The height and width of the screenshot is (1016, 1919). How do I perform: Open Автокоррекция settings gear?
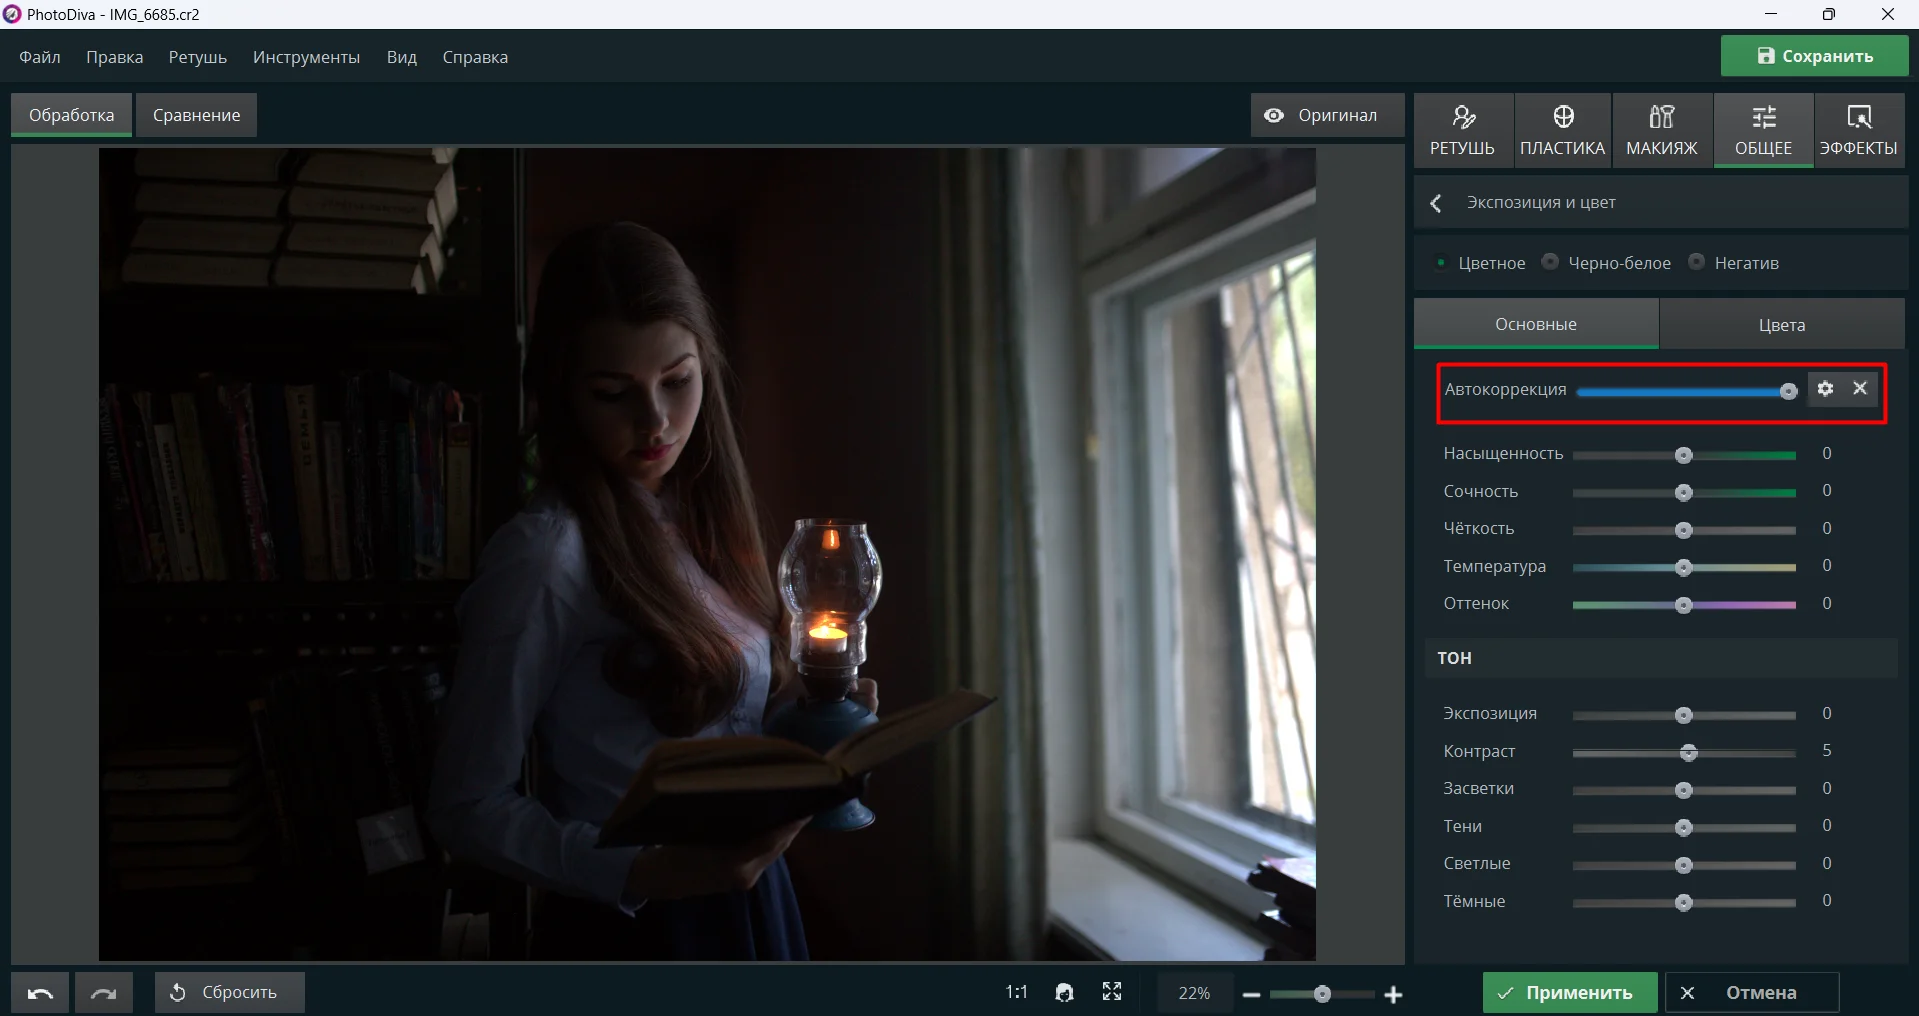point(1826,389)
